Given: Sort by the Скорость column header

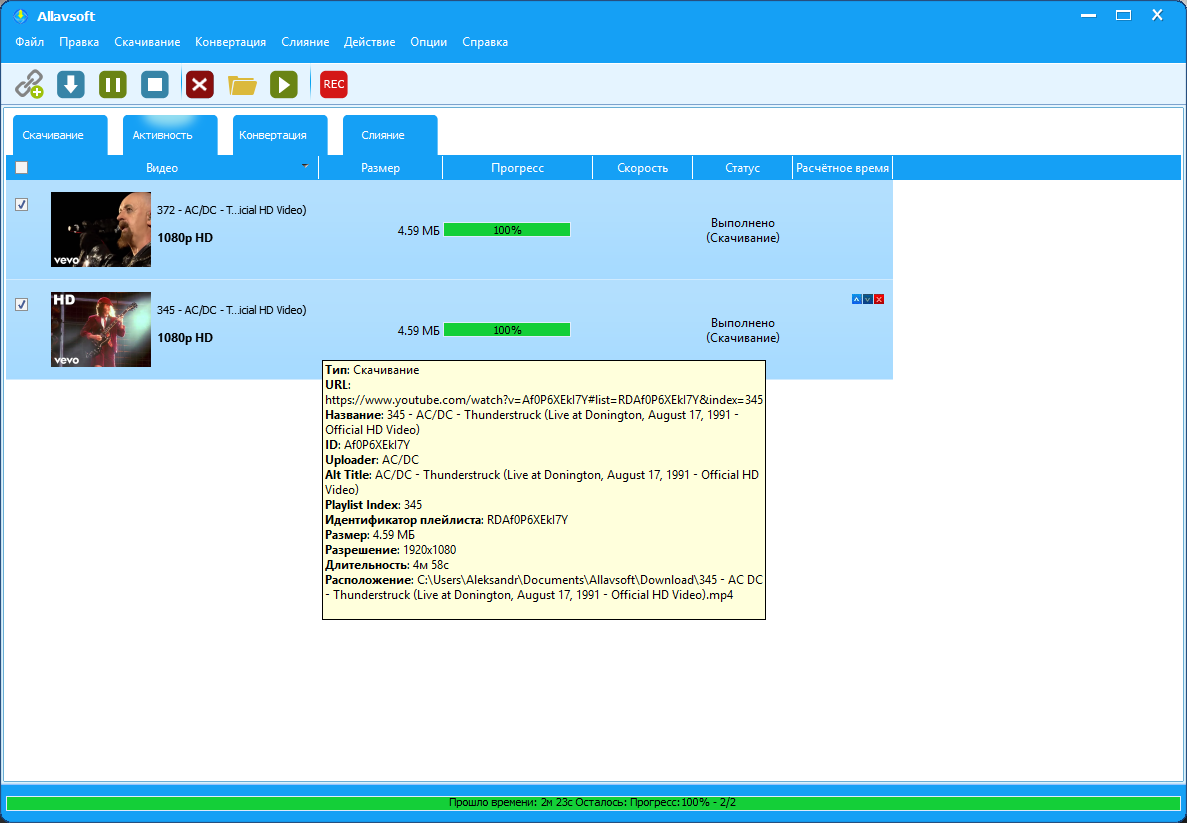Looking at the screenshot, I should pos(643,167).
